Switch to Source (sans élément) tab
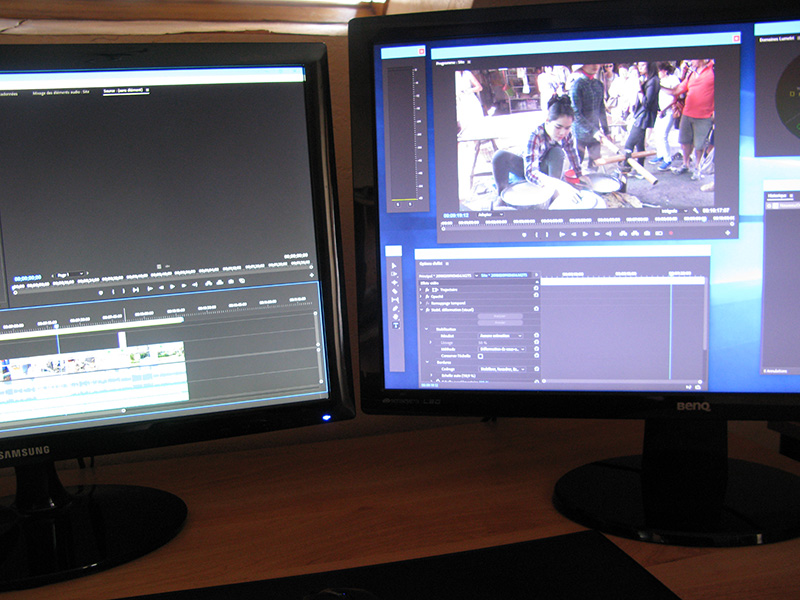Screen dimensions: 800x600 (x=123, y=91)
